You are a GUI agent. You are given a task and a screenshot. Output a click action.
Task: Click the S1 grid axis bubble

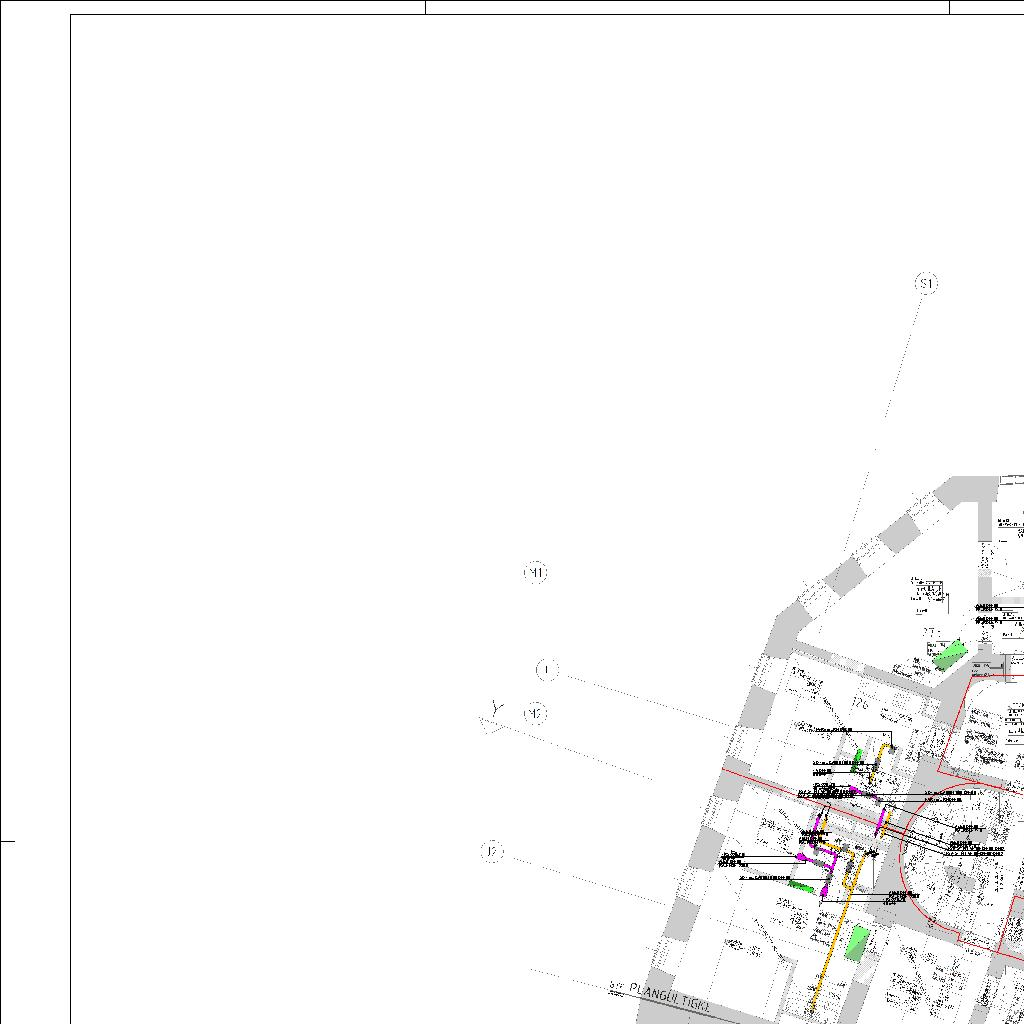[x=927, y=284]
